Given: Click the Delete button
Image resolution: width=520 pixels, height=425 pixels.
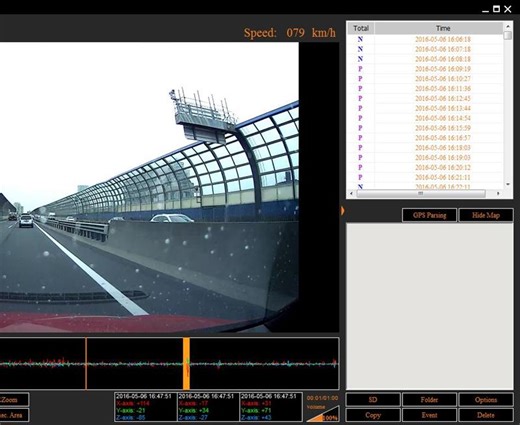Looking at the screenshot, I should coord(486,415).
